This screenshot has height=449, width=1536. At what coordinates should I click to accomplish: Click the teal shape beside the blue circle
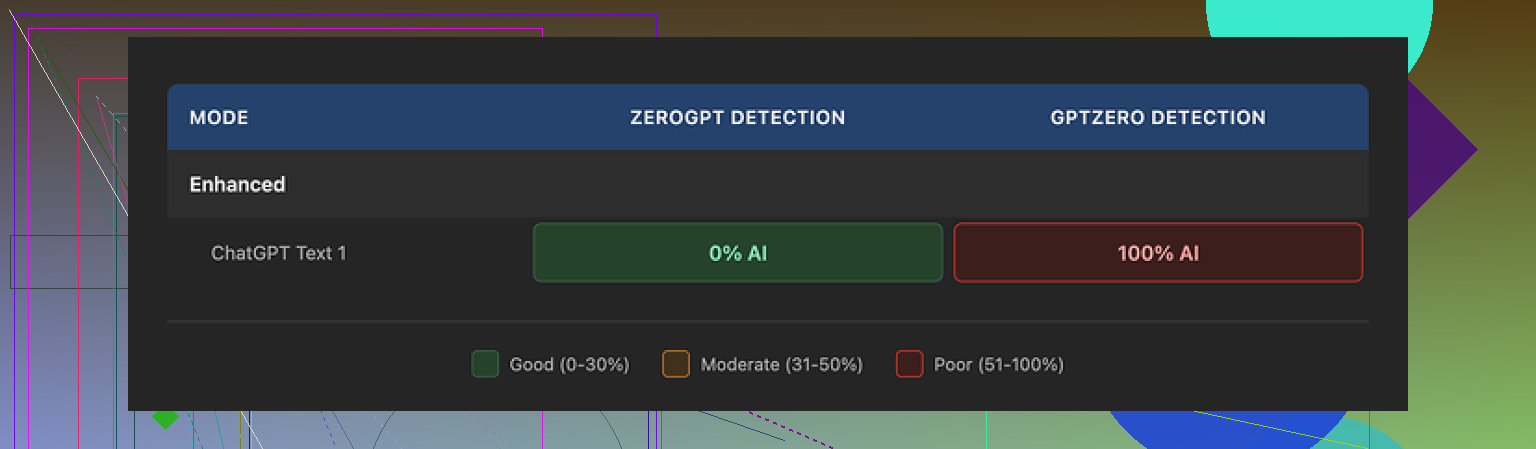pyautogui.click(x=1375, y=436)
